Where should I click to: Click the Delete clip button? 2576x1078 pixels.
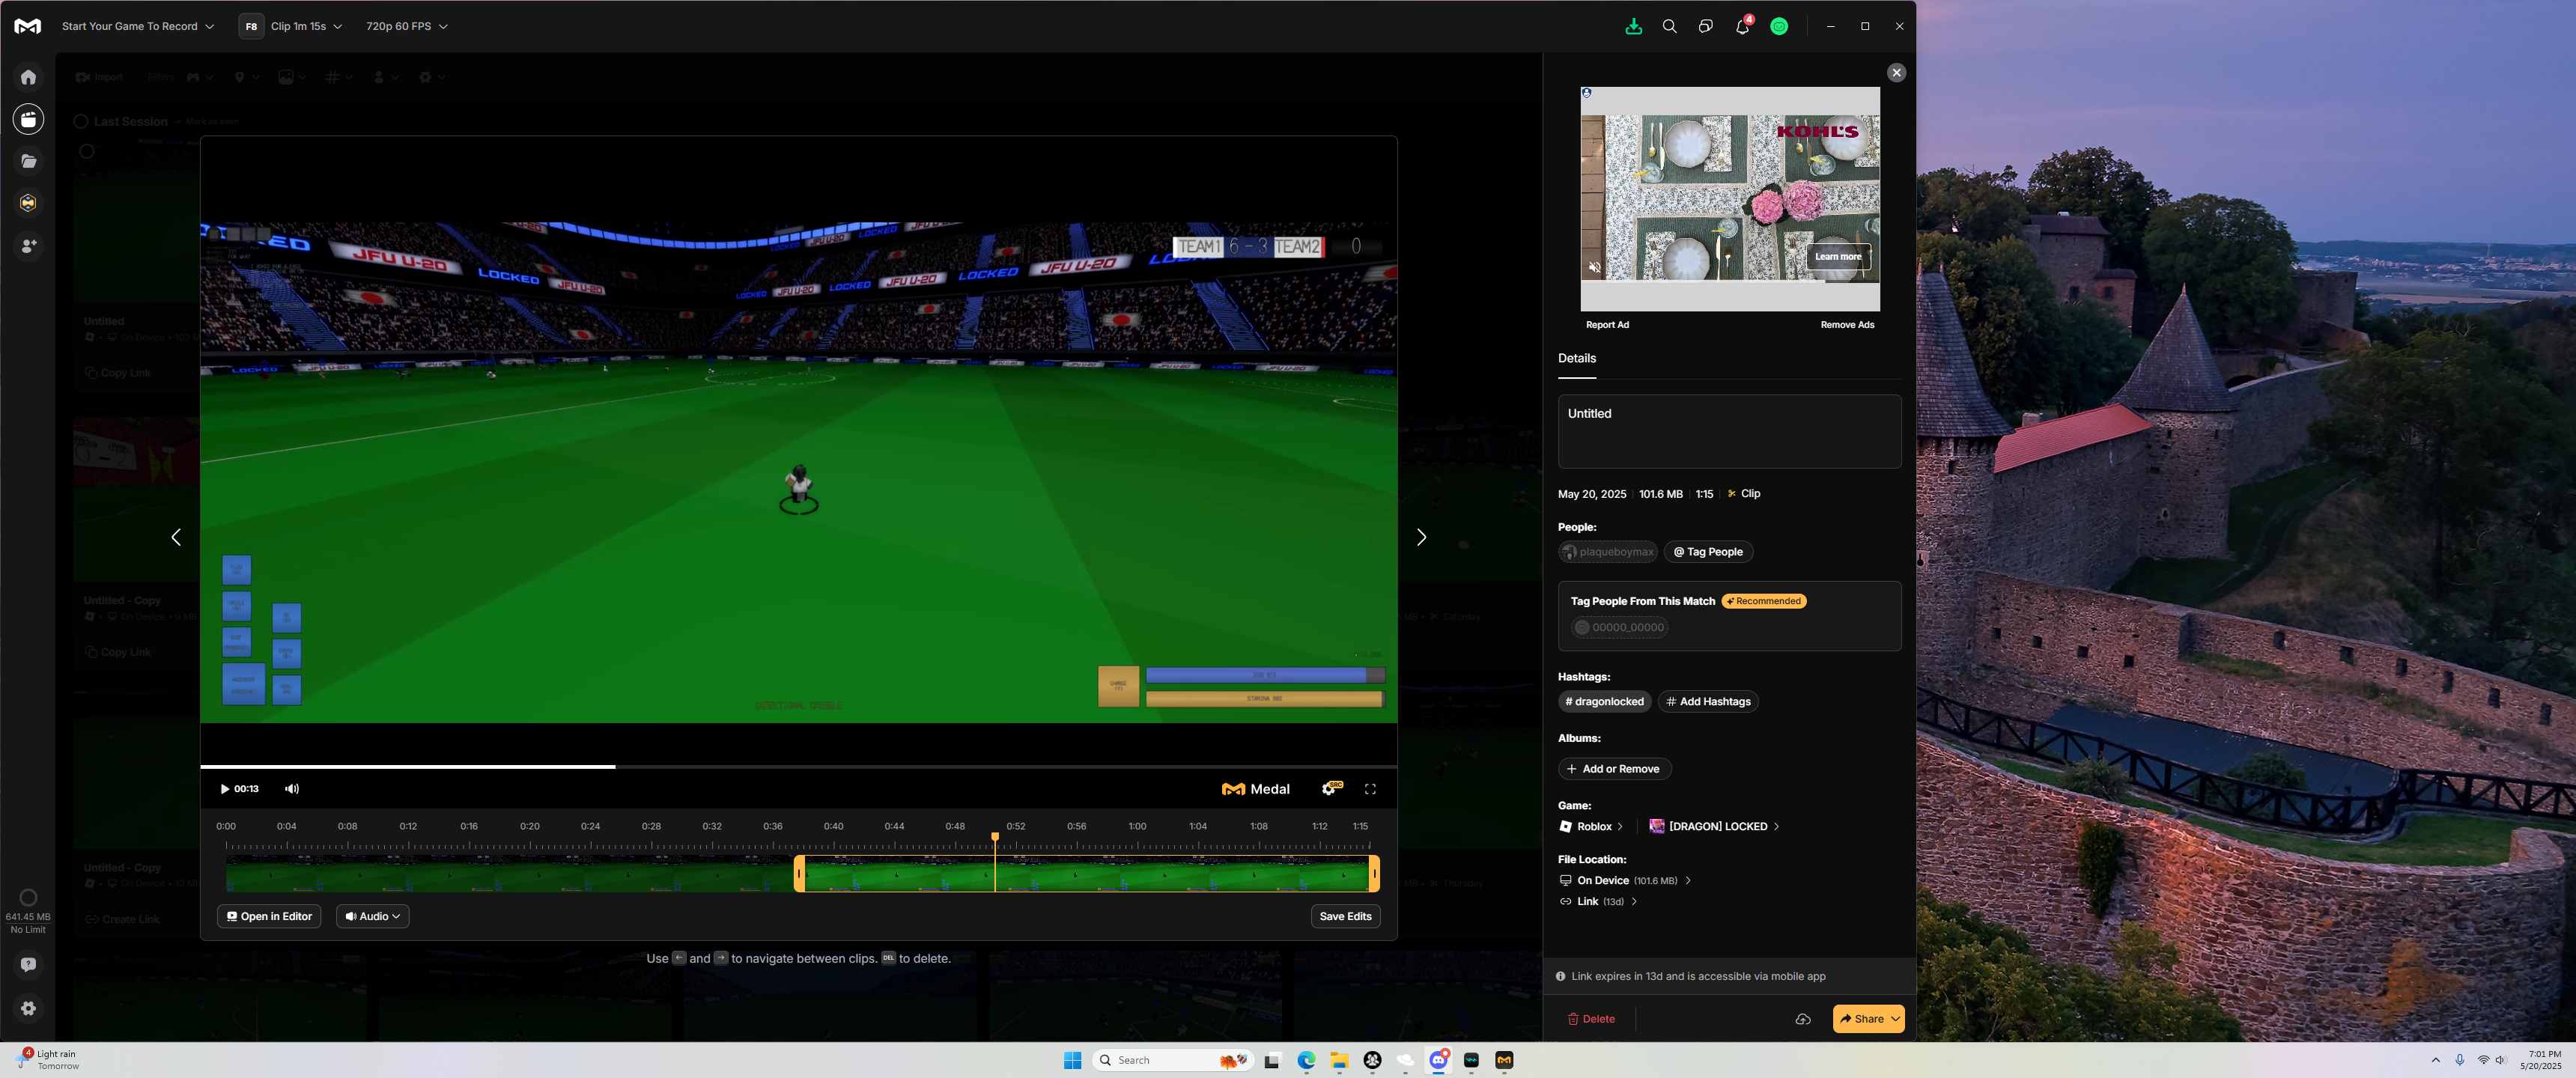coord(1591,1019)
